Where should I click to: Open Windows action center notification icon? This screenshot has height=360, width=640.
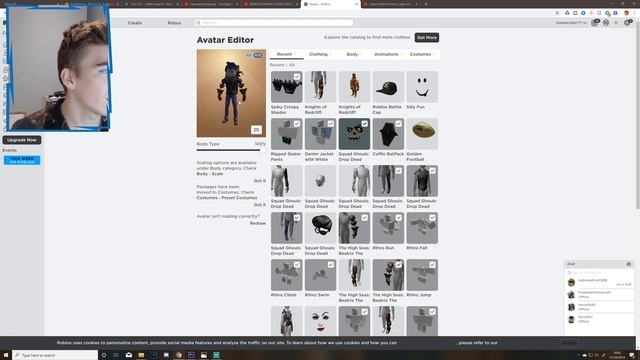click(x=632, y=355)
